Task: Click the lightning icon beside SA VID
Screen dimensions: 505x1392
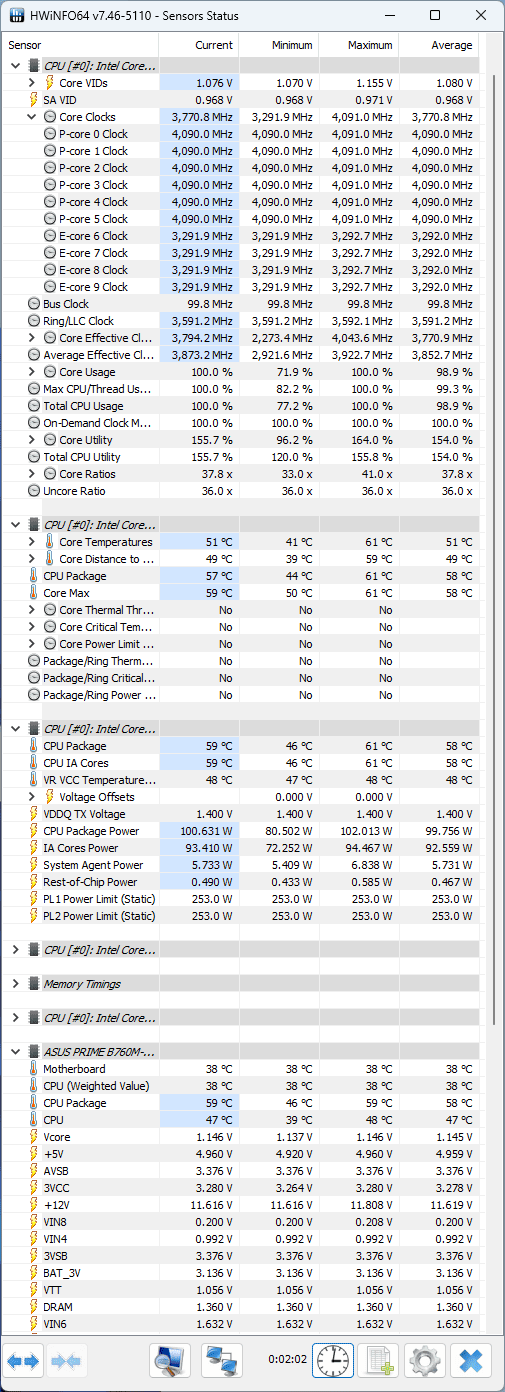Action: tap(34, 100)
